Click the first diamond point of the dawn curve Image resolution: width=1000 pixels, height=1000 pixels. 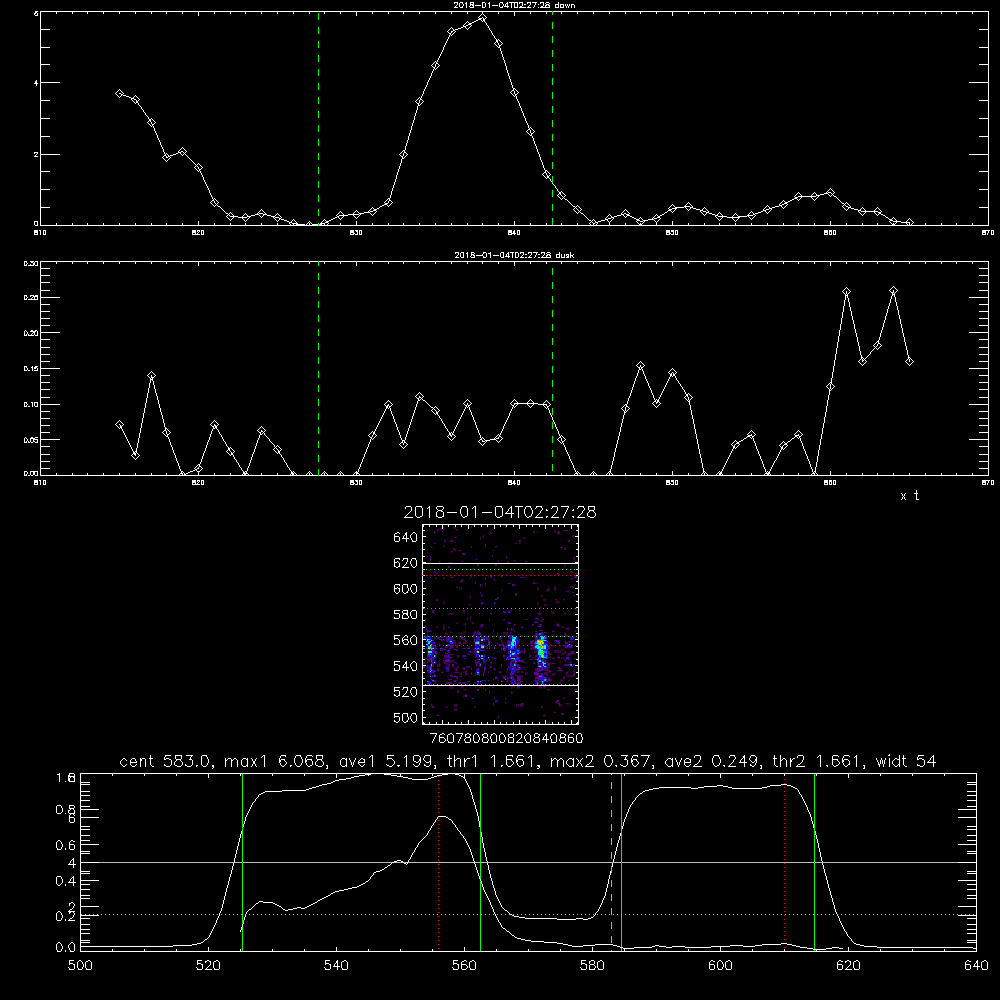point(119,93)
